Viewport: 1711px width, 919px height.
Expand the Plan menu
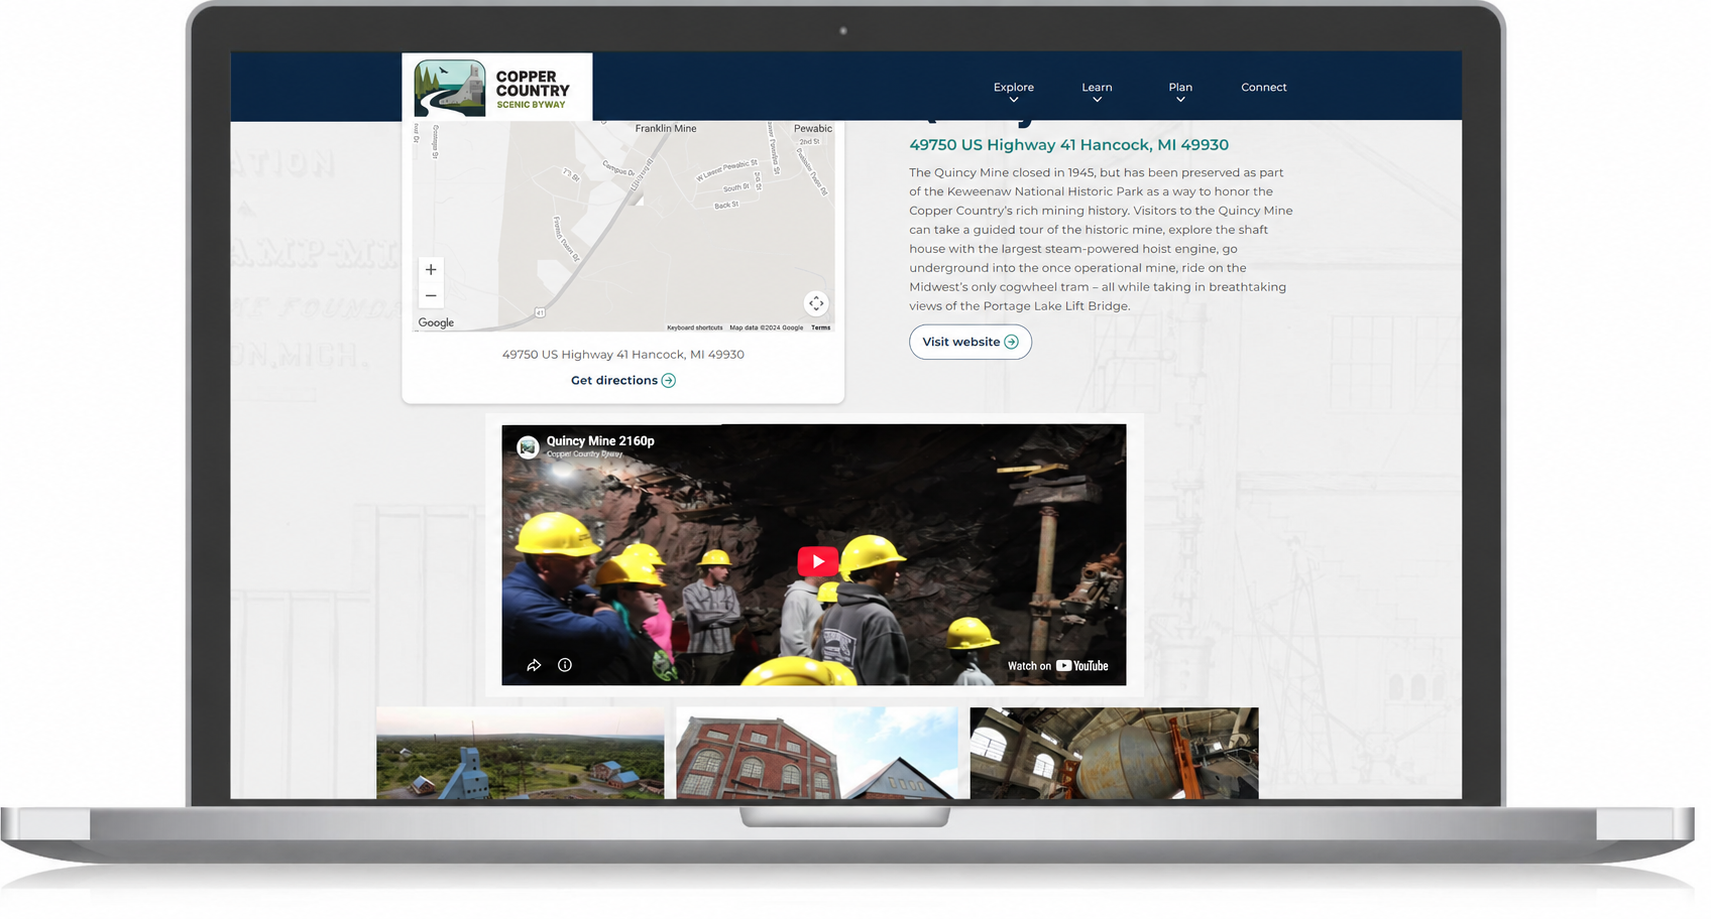pyautogui.click(x=1180, y=91)
